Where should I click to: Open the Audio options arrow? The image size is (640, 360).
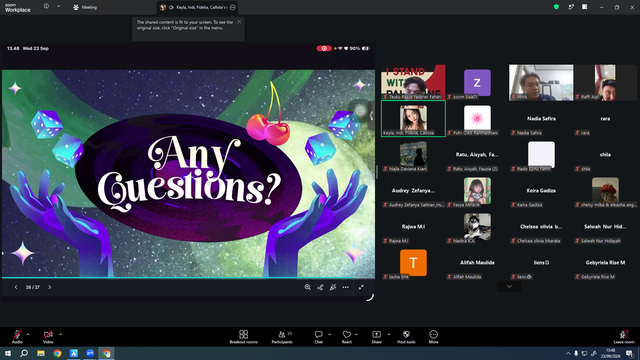[x=28, y=334]
